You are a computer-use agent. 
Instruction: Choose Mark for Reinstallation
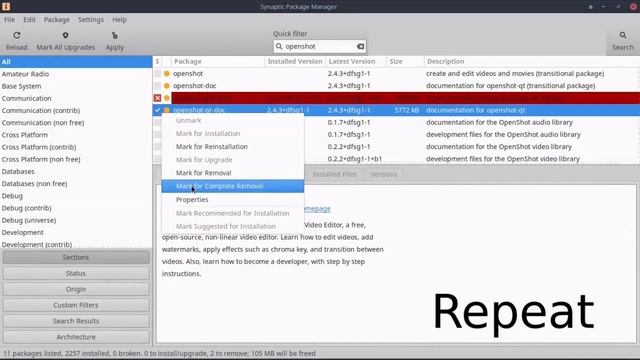(x=233, y=147)
